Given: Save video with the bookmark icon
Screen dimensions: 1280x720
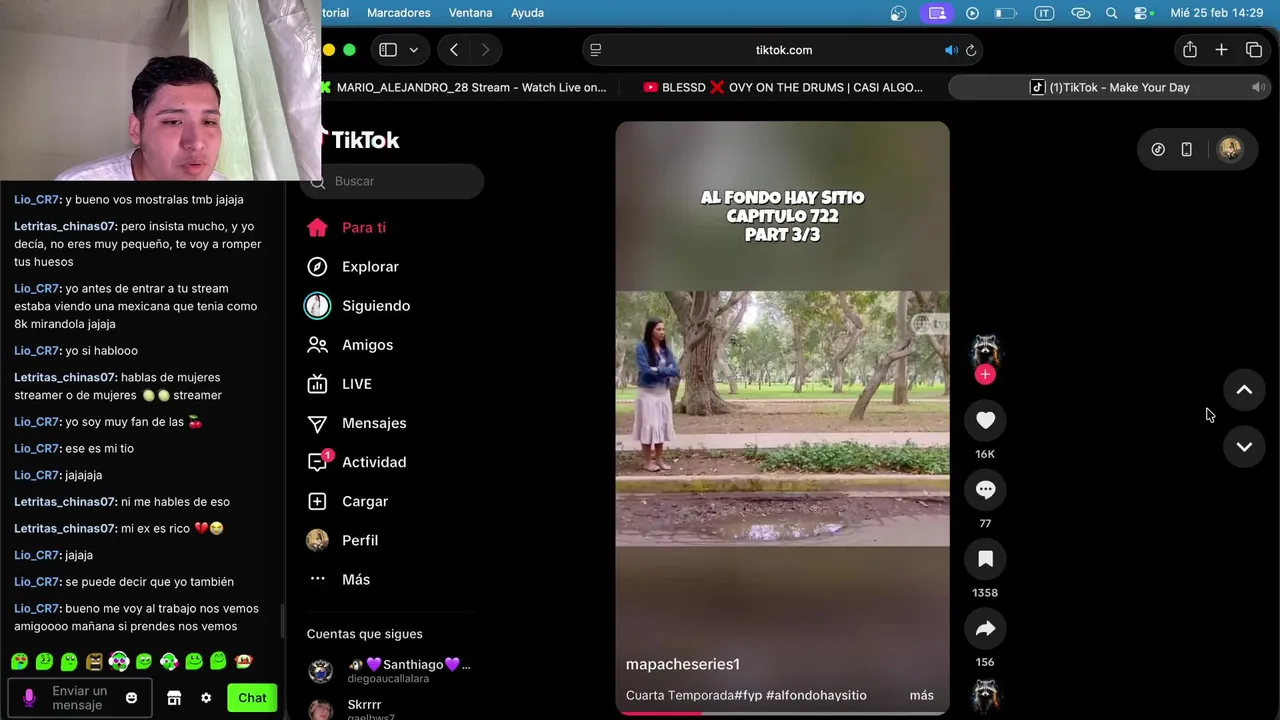Looking at the screenshot, I should click(x=985, y=559).
